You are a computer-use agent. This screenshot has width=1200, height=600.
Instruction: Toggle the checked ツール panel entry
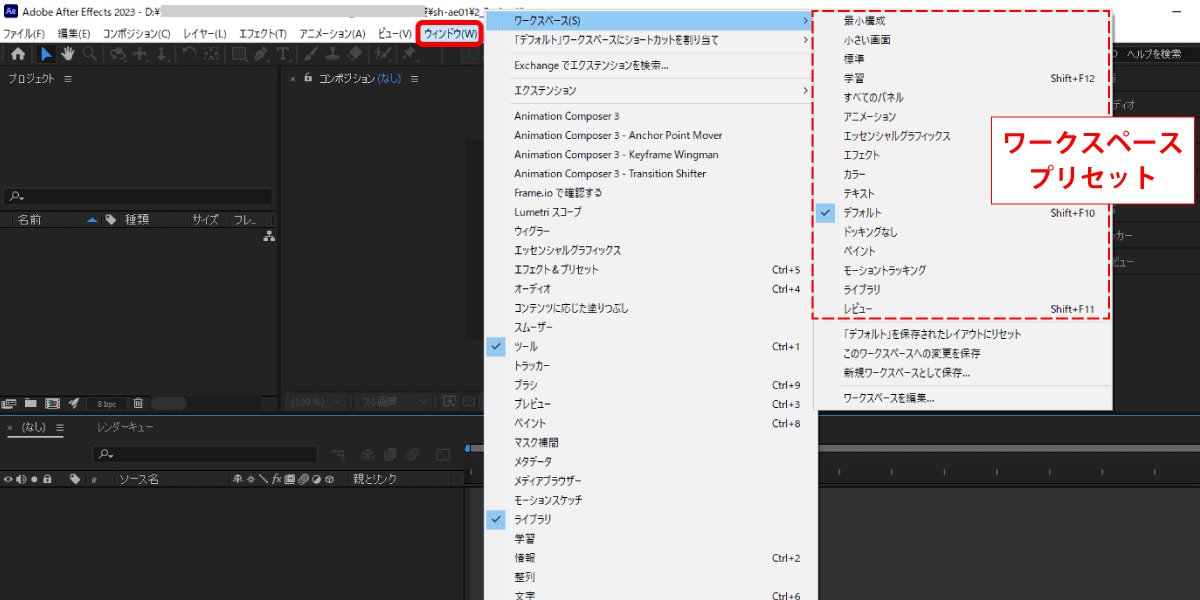click(x=650, y=347)
